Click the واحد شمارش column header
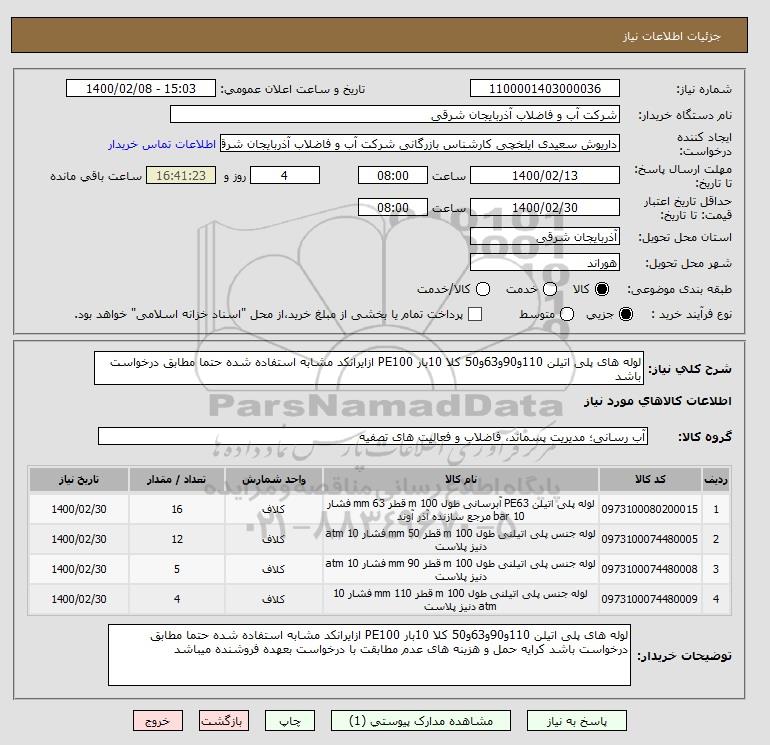The height and width of the screenshot is (745, 770). (274, 479)
